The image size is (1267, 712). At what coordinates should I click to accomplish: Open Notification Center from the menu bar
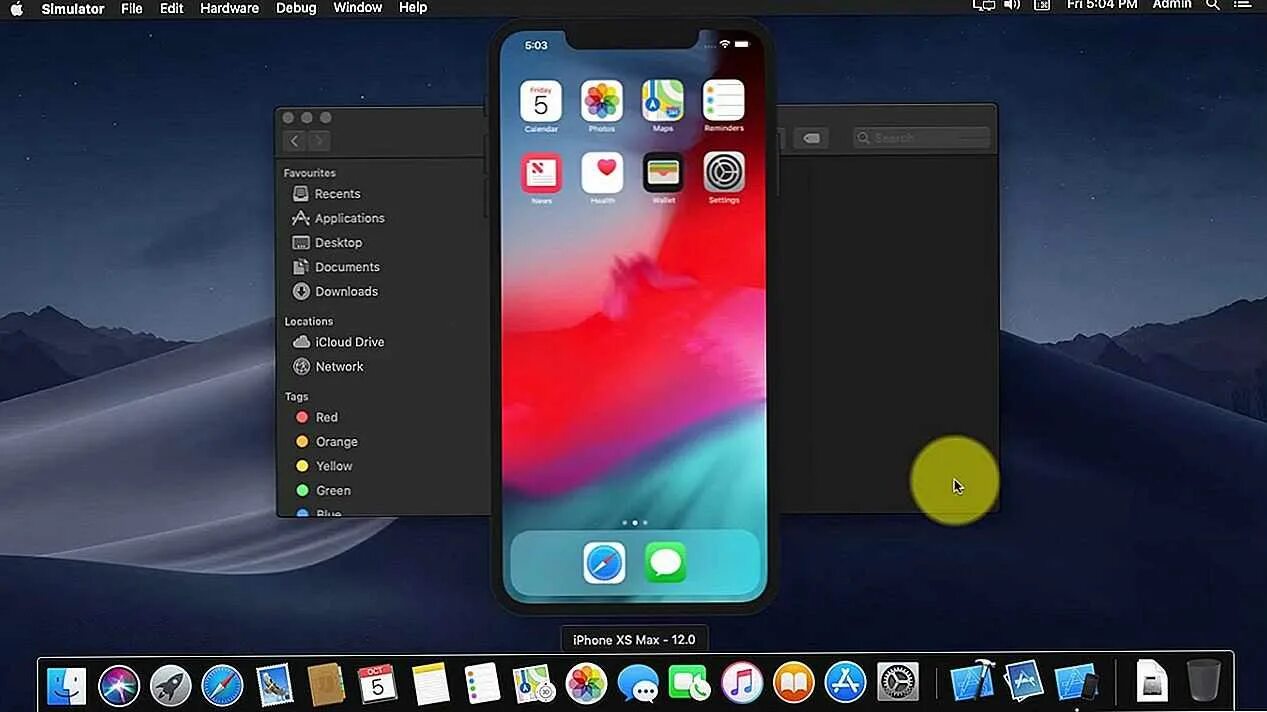pyautogui.click(x=1243, y=5)
